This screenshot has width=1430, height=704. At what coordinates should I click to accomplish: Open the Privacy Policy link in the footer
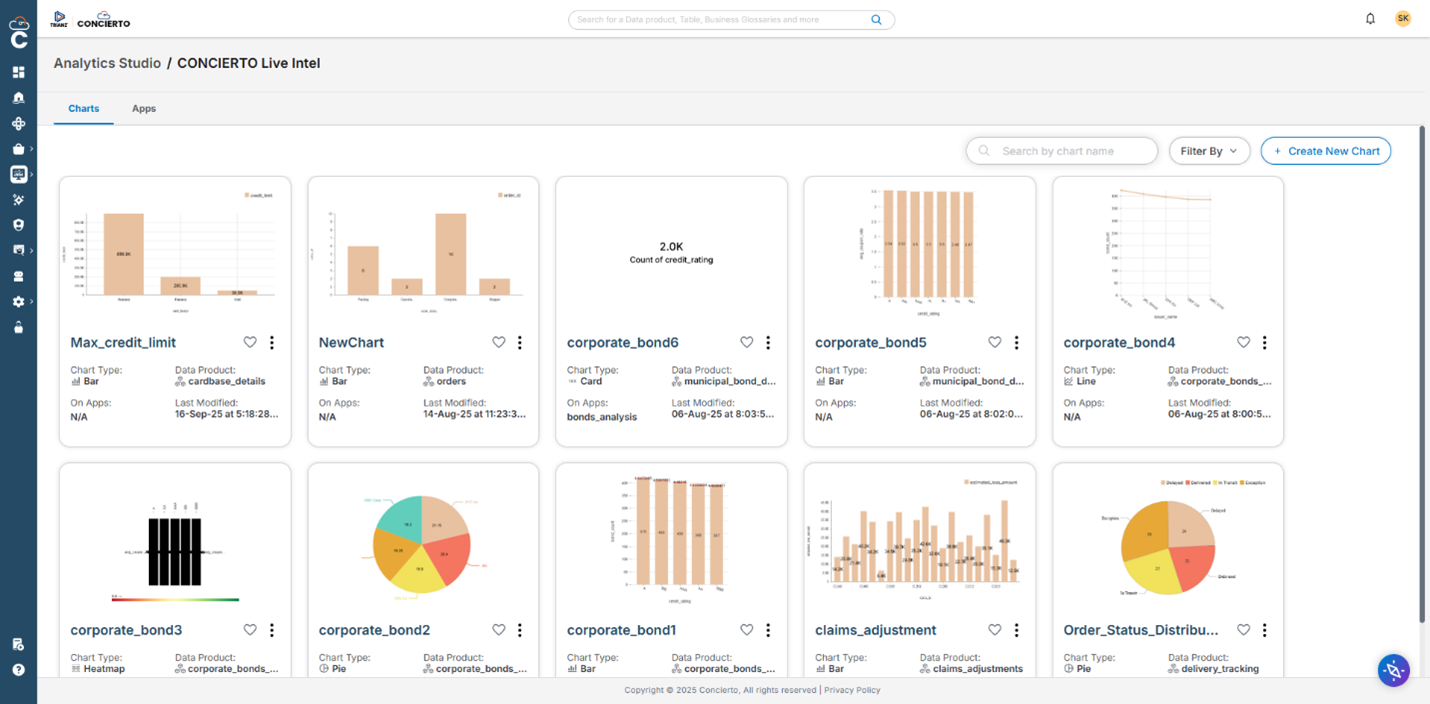point(851,690)
